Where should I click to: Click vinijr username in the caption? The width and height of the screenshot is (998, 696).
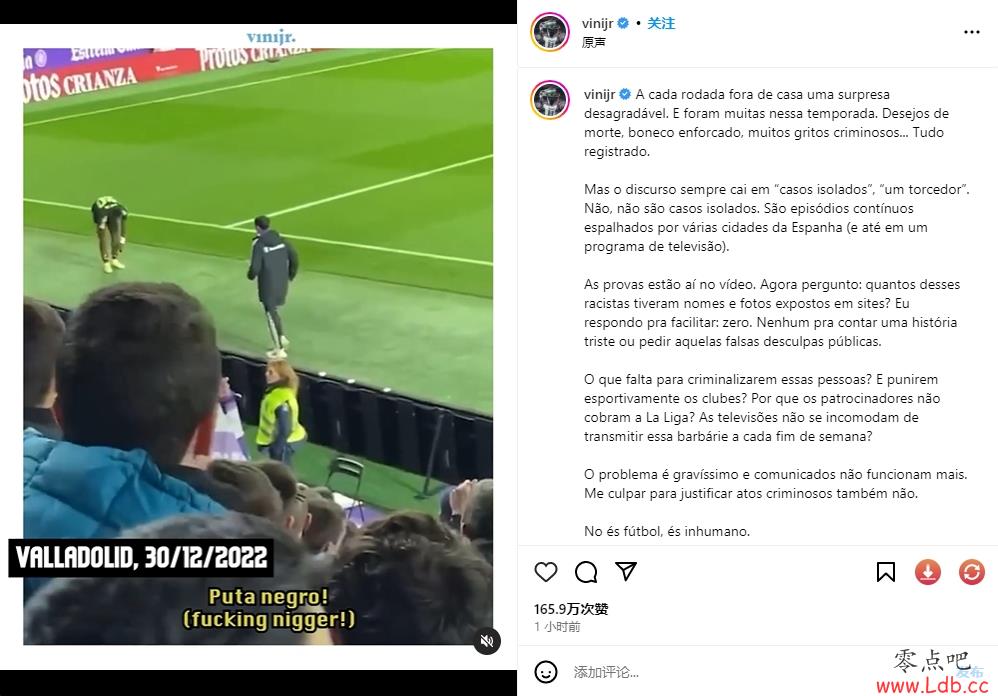tap(600, 94)
